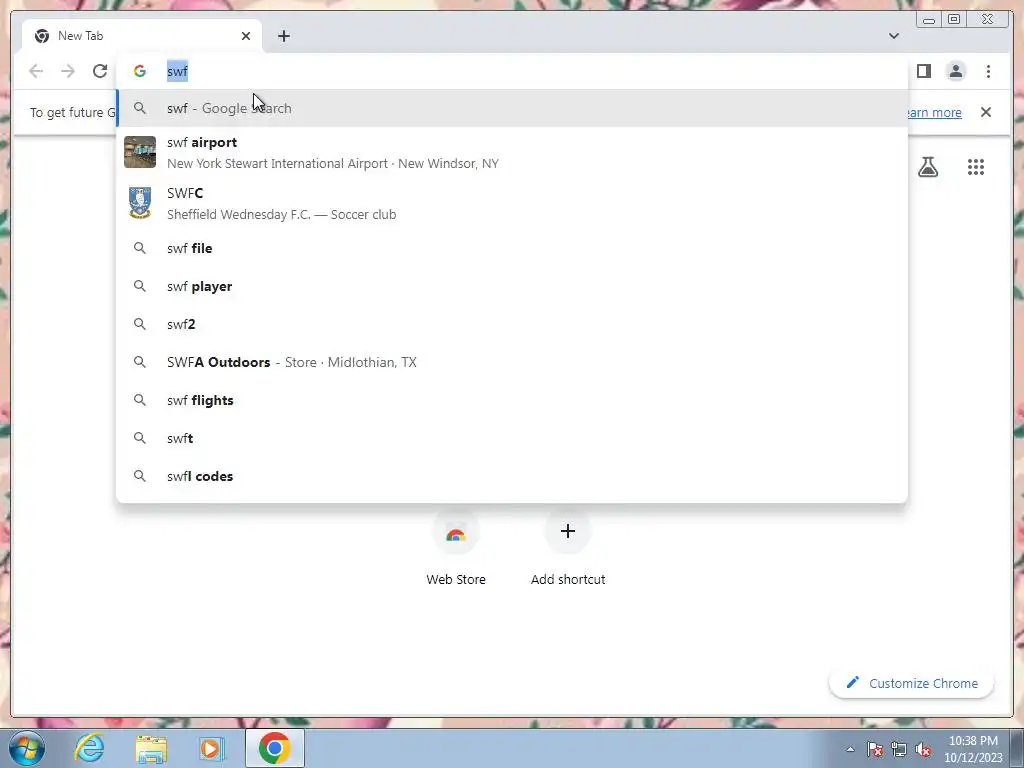Click the Google G icon in omnibox
The width and height of the screenshot is (1024, 768).
140,71
